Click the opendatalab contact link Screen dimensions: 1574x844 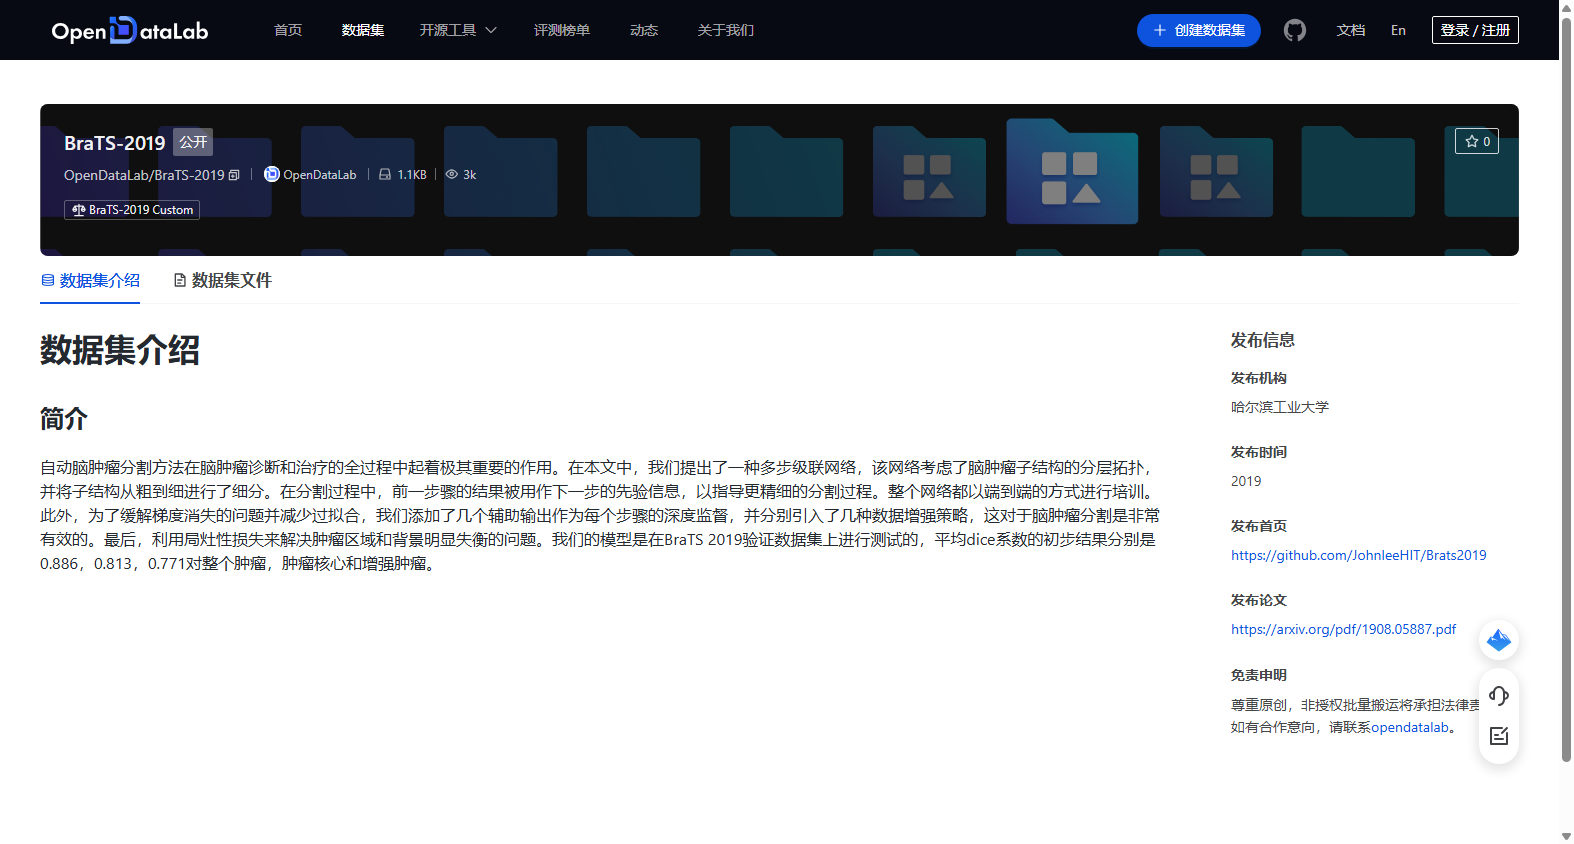(1410, 727)
